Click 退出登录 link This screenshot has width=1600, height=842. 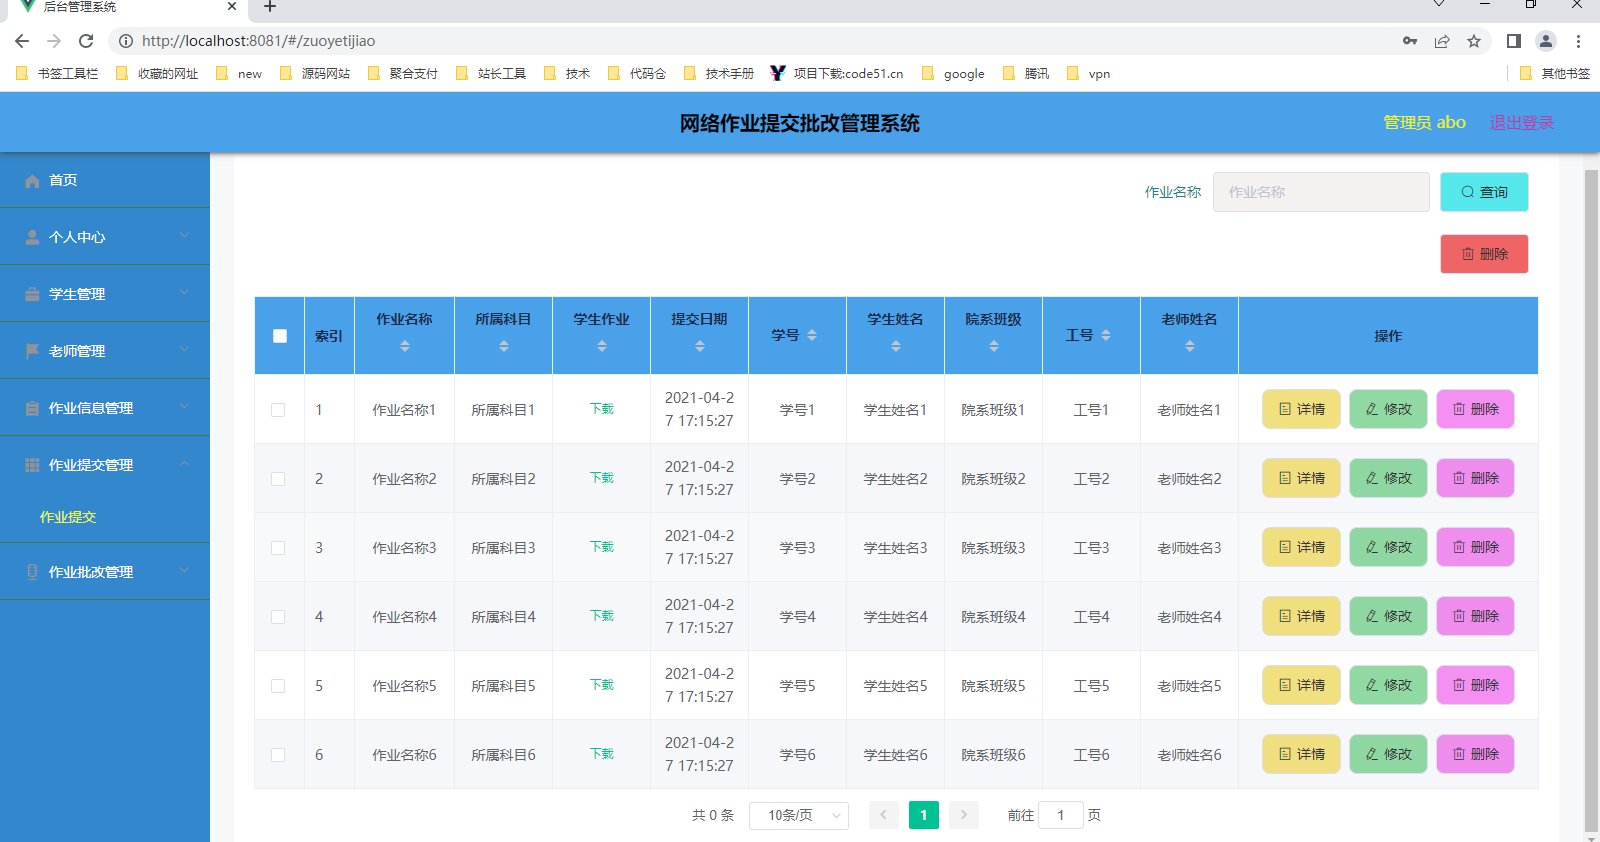(x=1521, y=123)
